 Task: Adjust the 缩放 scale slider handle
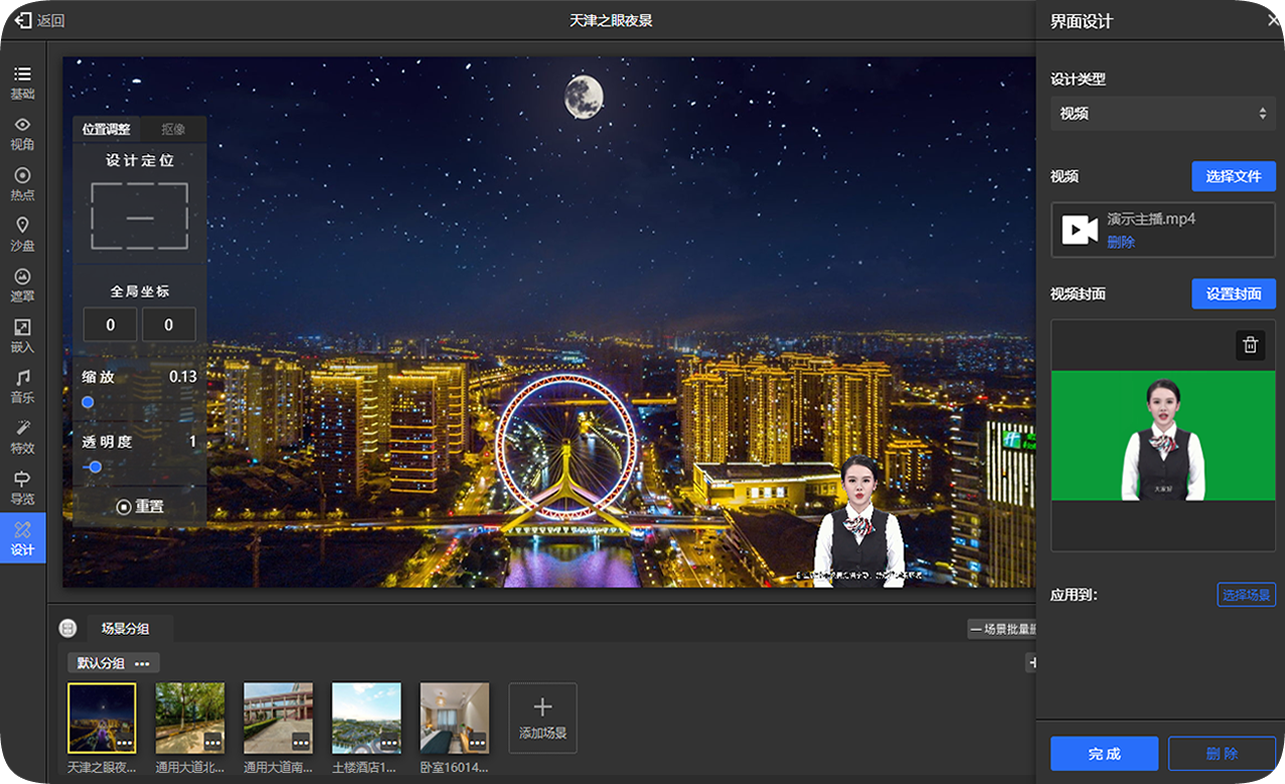click(88, 402)
